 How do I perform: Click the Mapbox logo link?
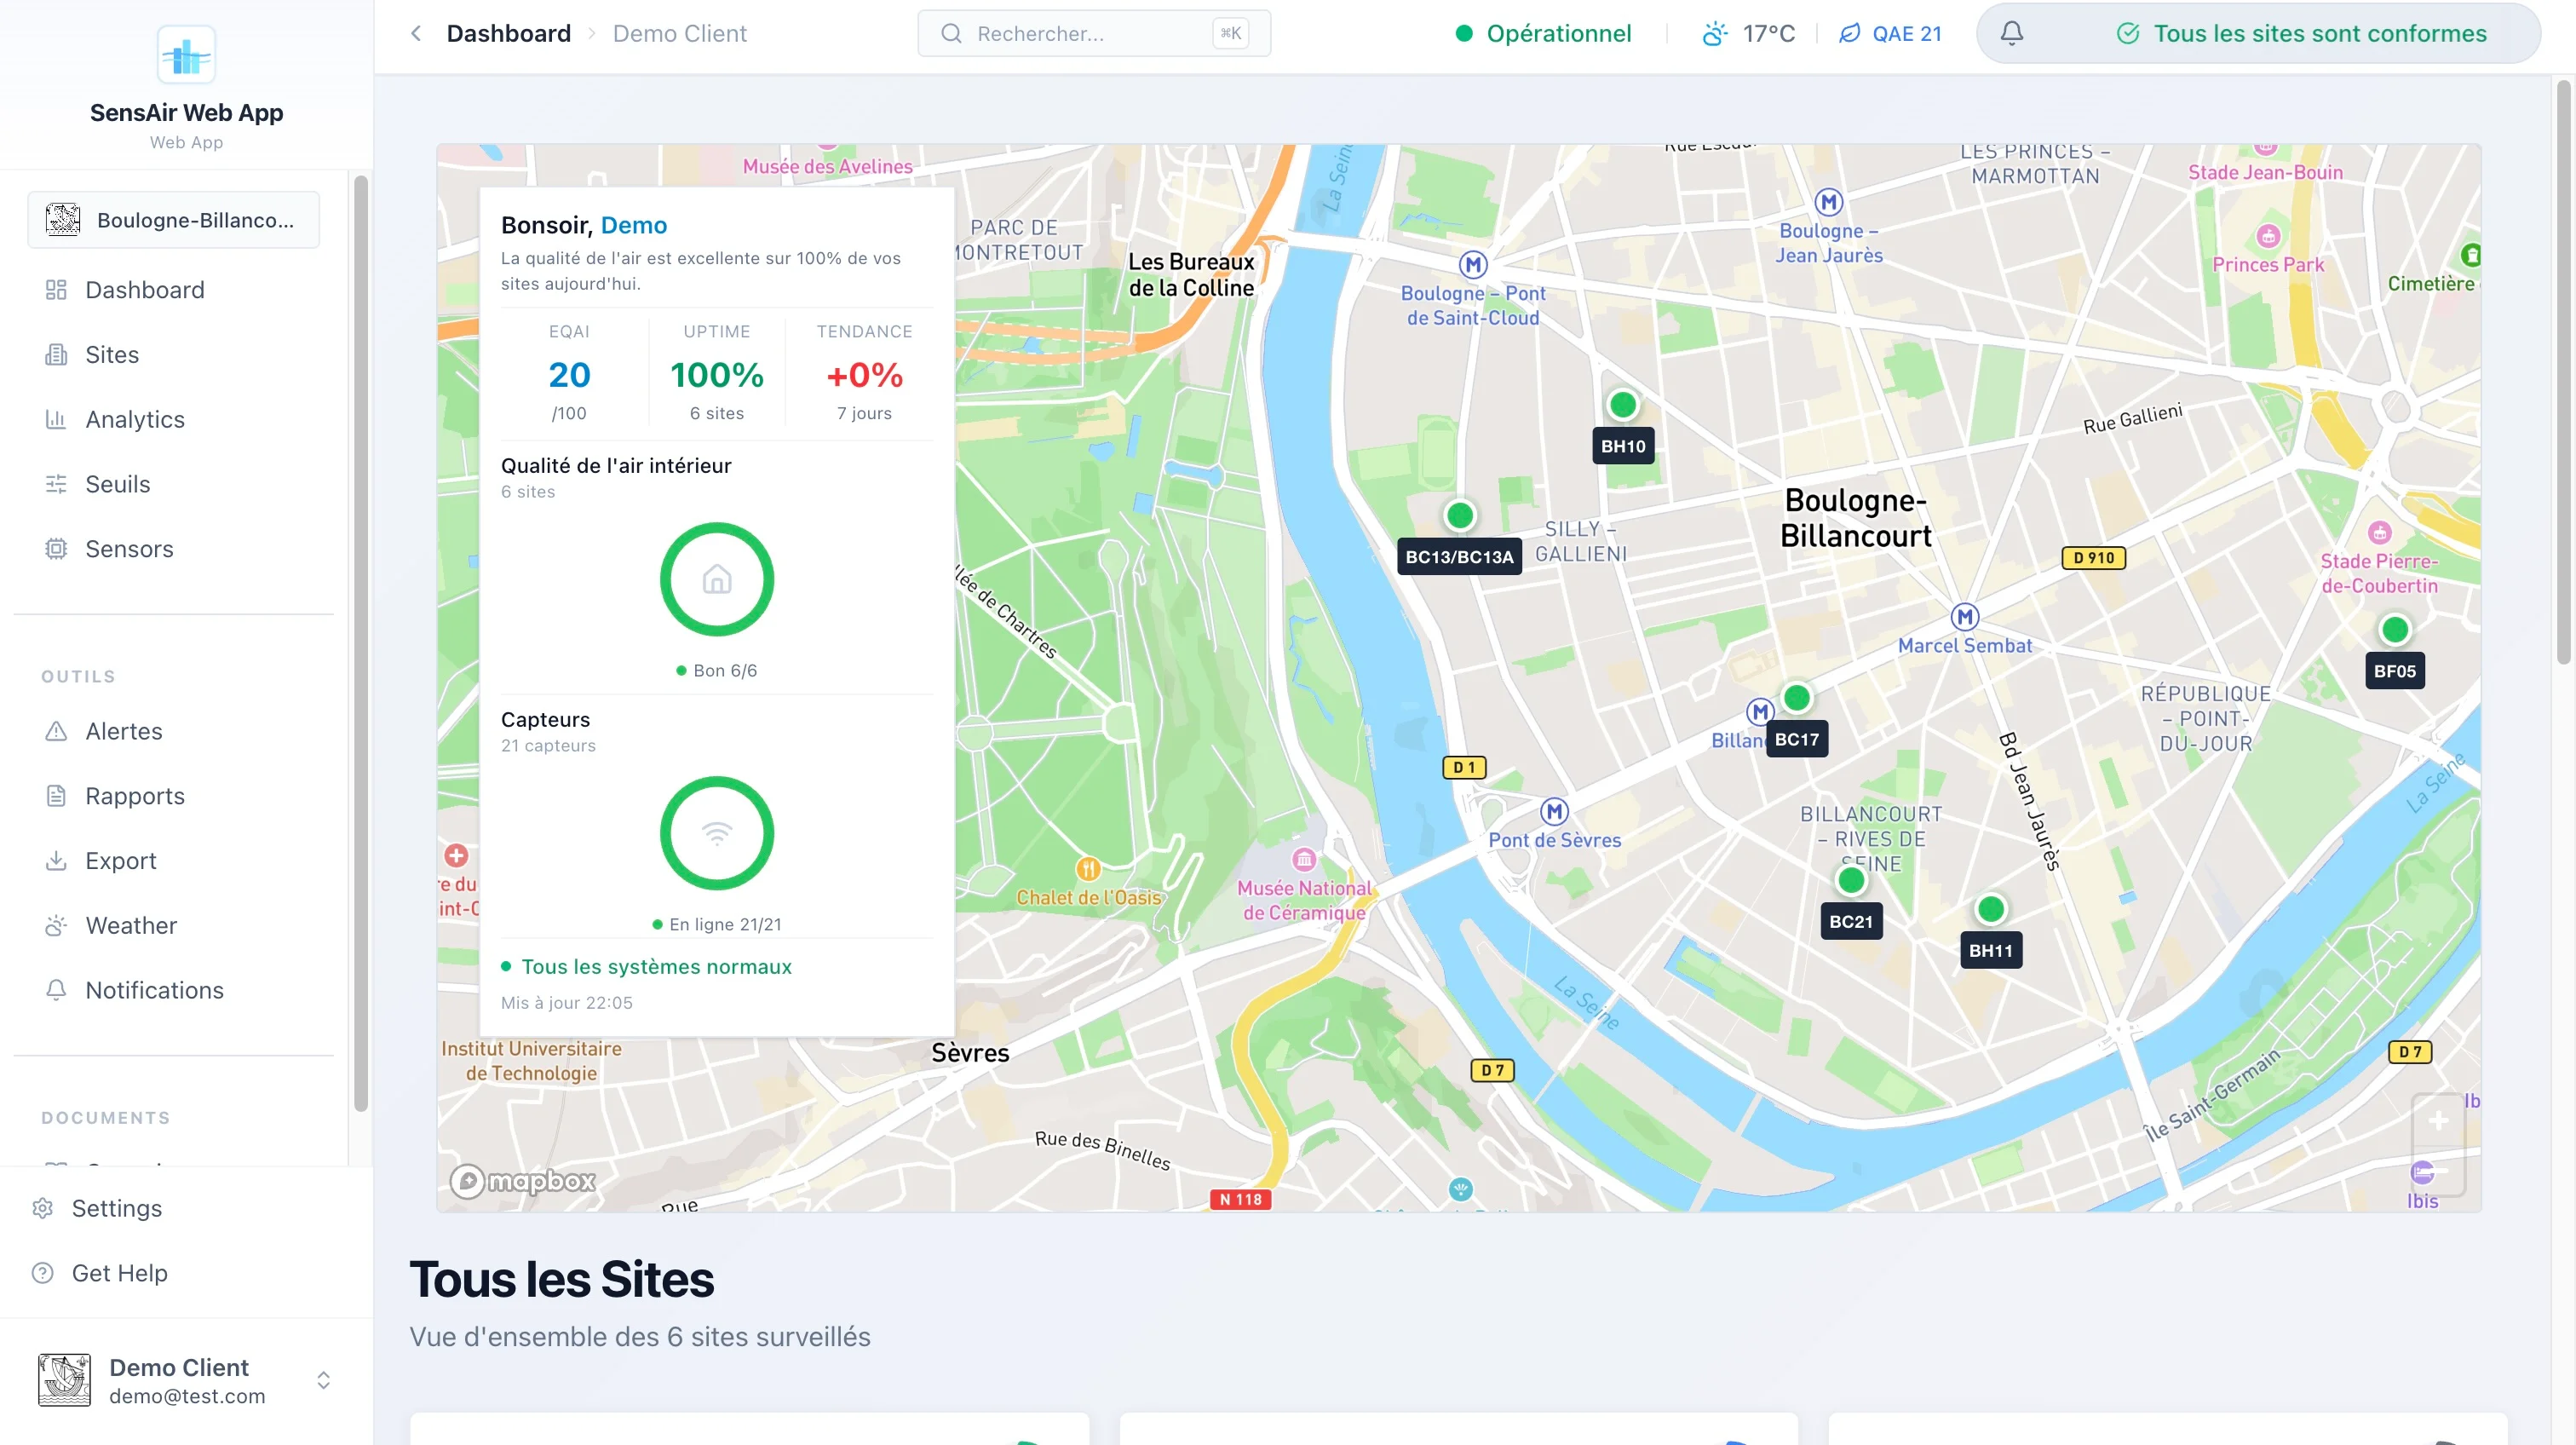click(523, 1181)
